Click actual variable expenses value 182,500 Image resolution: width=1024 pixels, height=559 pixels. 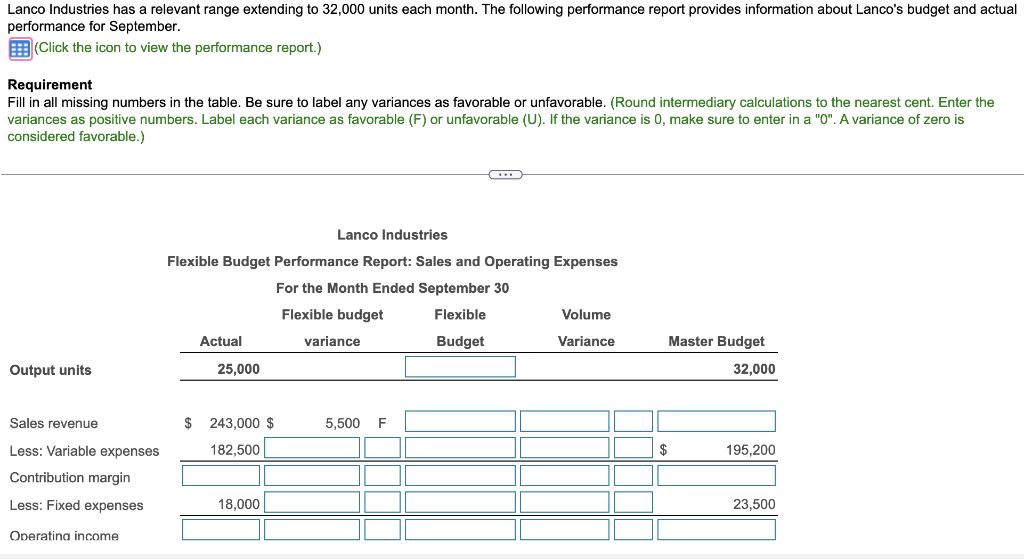tap(234, 450)
